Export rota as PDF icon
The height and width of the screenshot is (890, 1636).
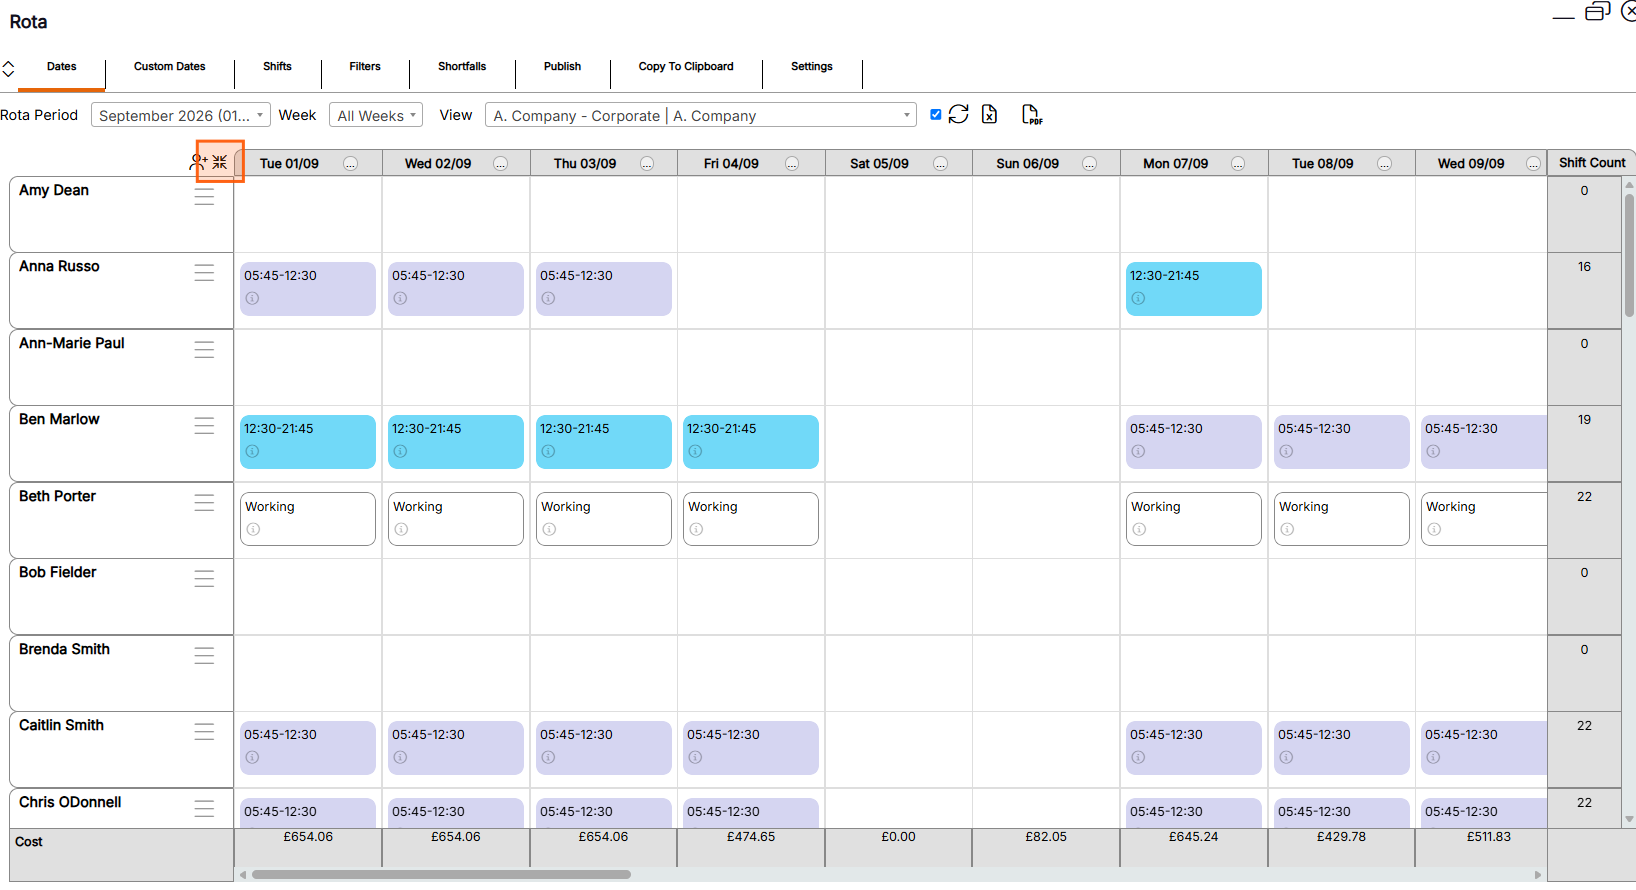point(1032,114)
